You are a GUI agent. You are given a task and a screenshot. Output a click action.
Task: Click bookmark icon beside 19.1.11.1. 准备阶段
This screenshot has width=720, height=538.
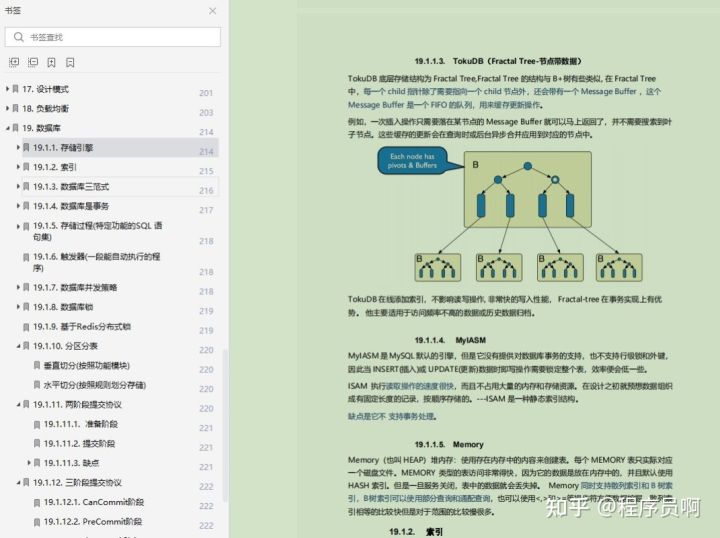[37, 424]
